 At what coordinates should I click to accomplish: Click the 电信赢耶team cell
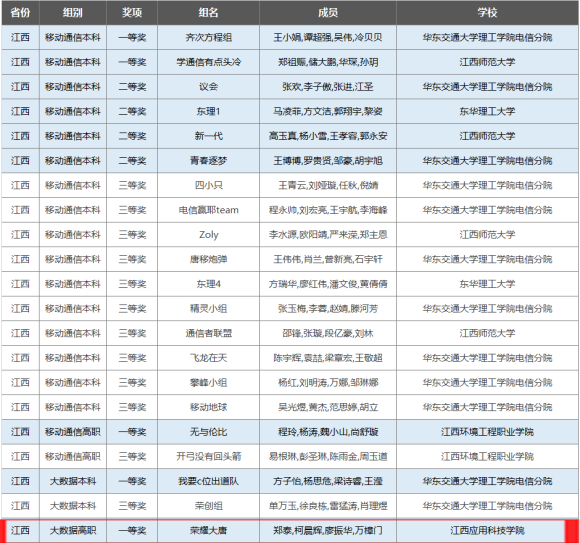click(209, 210)
